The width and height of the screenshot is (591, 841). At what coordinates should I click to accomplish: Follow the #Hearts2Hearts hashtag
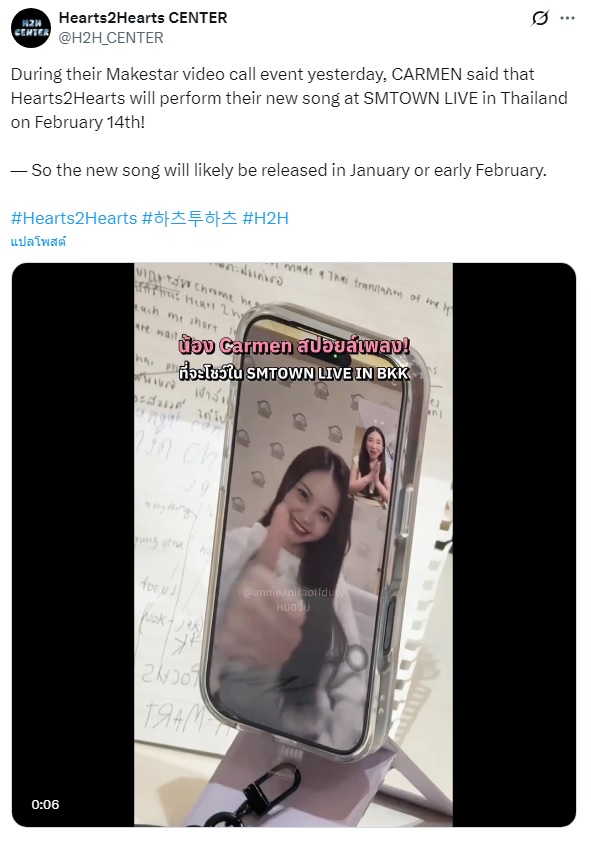pos(74,218)
